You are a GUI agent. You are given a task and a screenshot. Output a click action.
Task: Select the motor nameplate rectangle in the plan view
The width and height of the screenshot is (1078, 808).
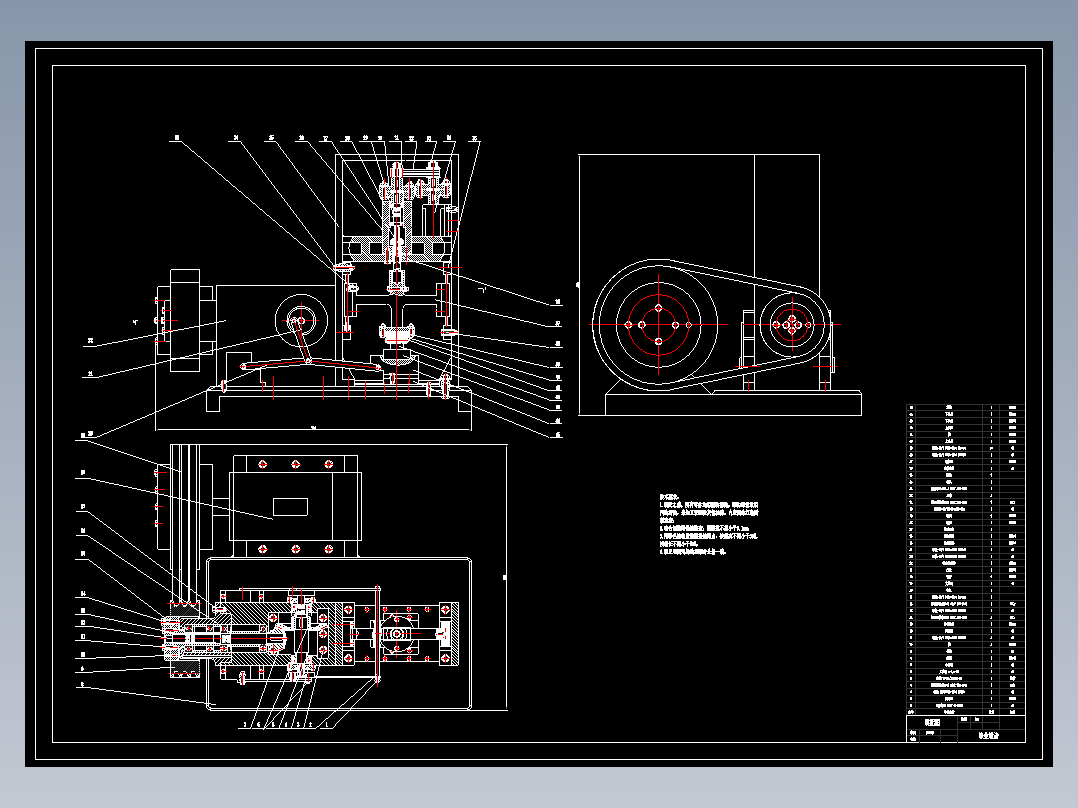(x=290, y=507)
